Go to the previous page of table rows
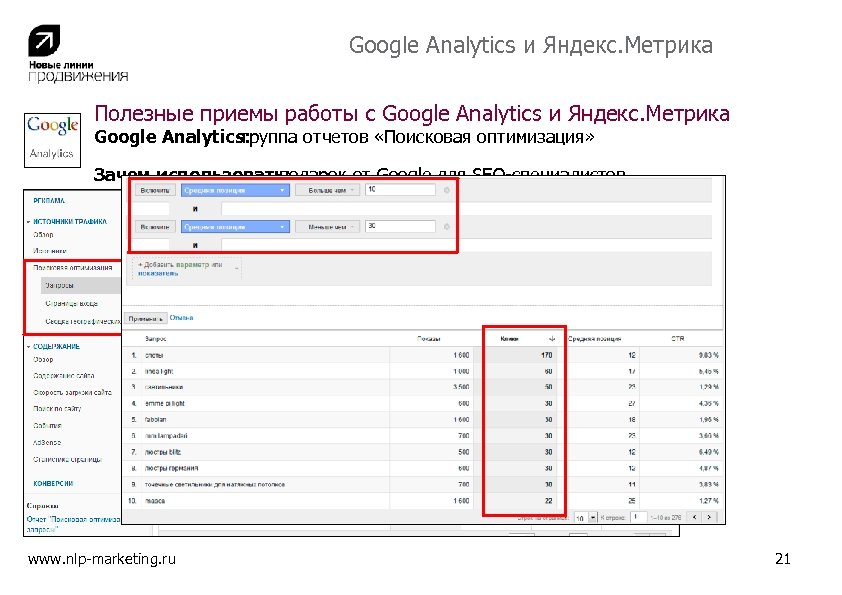Image resolution: width=842 pixels, height=595 pixels. 694,517
